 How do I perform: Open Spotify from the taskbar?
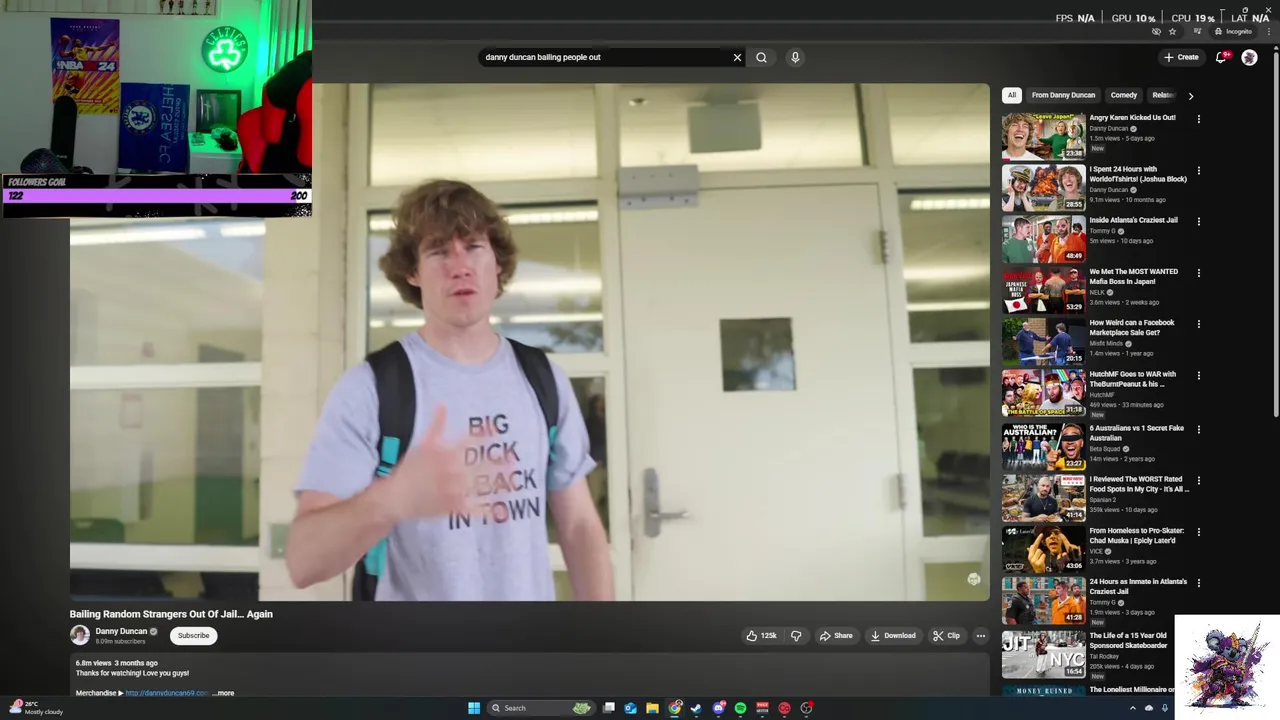click(740, 708)
